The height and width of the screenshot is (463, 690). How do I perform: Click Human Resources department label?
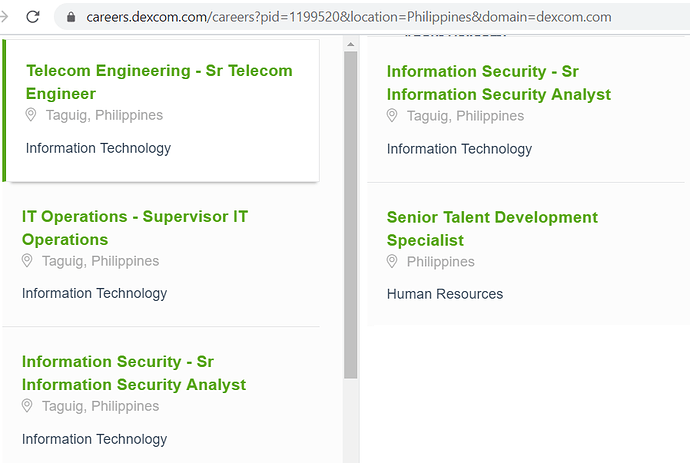pyautogui.click(x=445, y=294)
